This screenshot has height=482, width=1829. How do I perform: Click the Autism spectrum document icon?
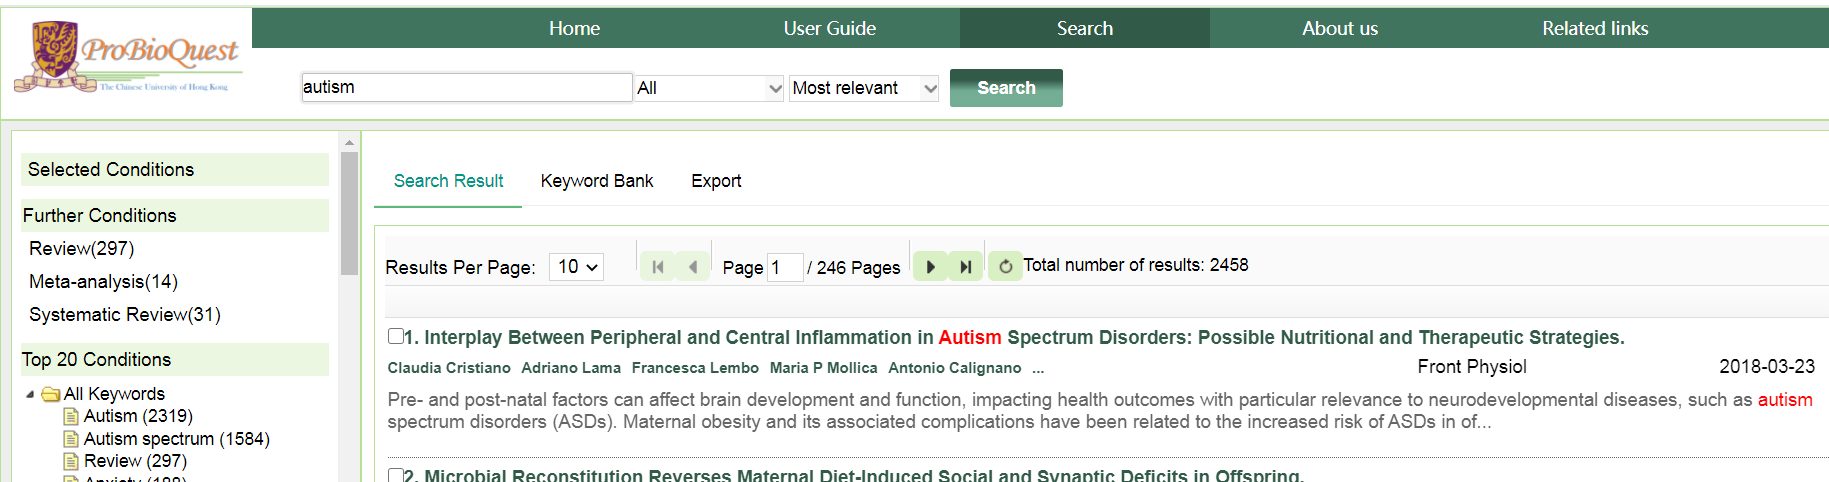[71, 439]
